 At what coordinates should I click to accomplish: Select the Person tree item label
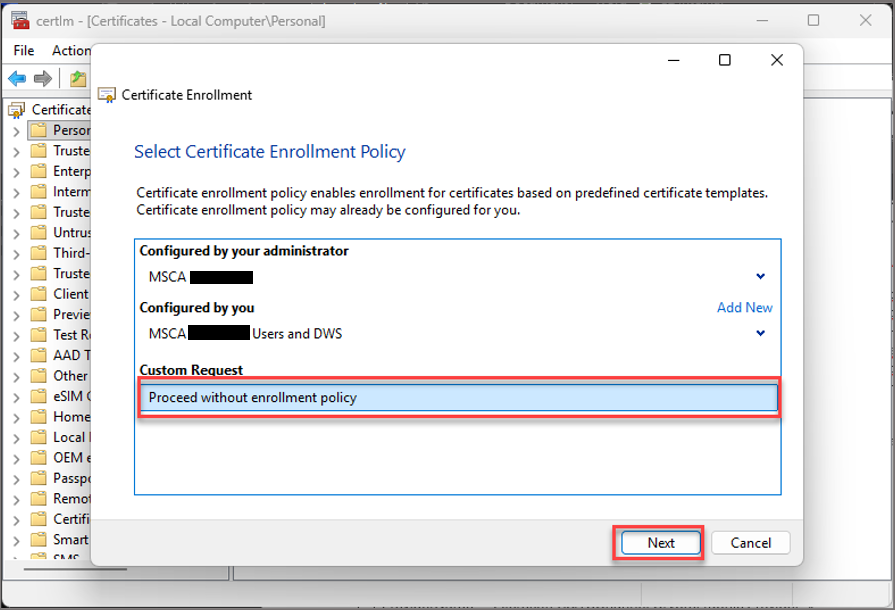pyautogui.click(x=71, y=130)
